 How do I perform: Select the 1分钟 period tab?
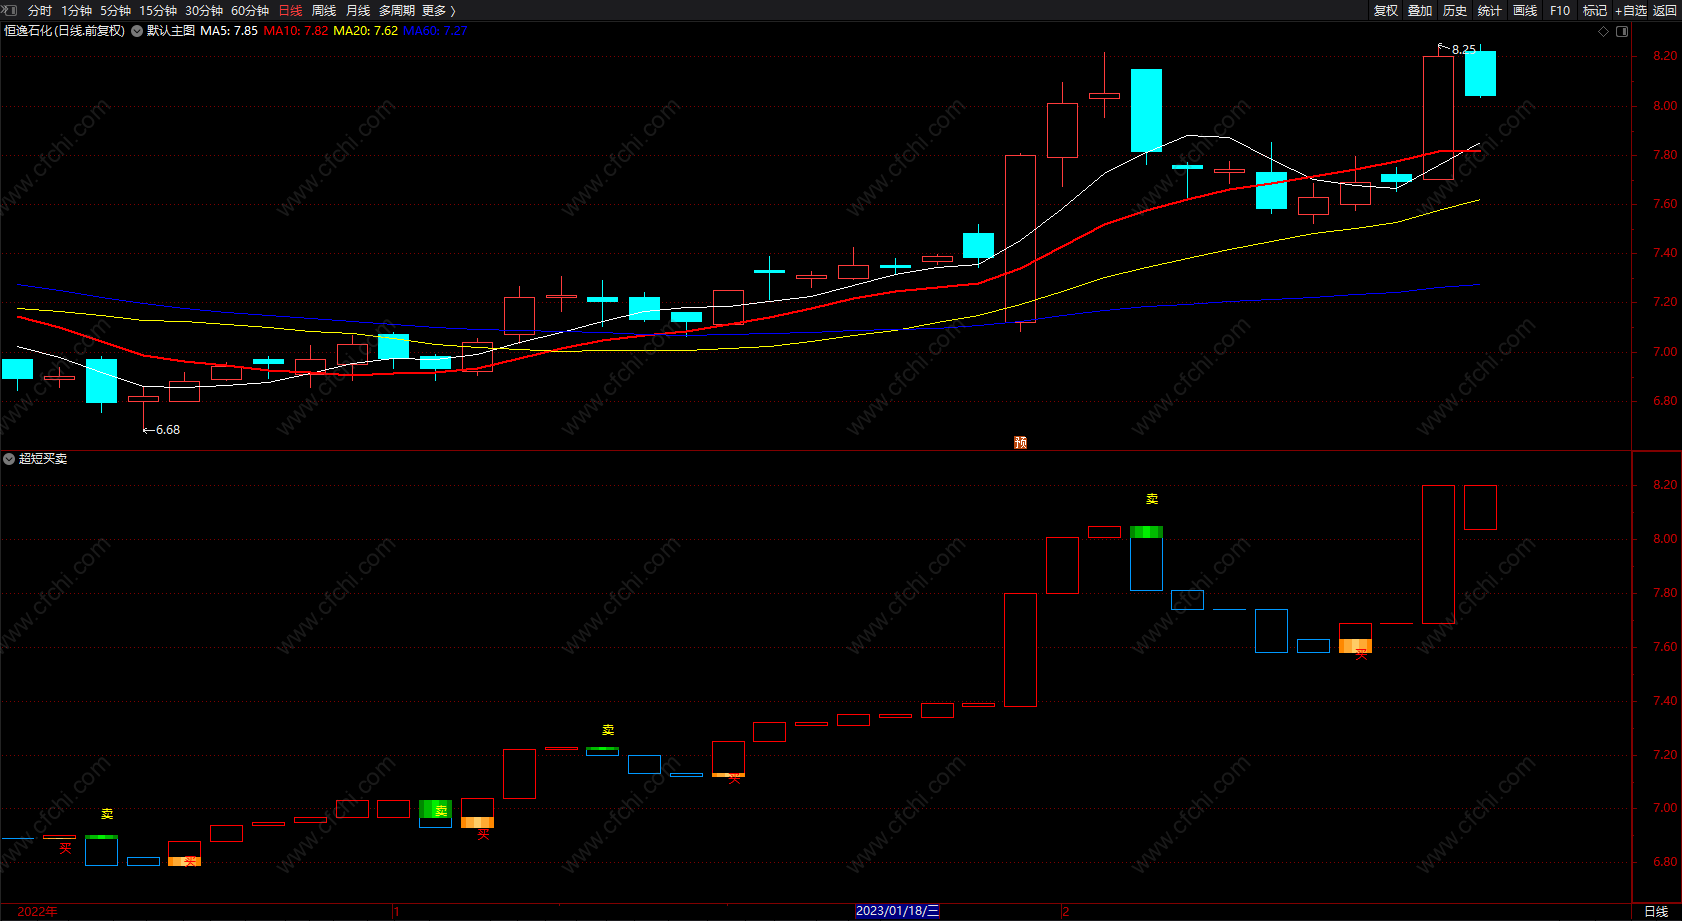(76, 10)
